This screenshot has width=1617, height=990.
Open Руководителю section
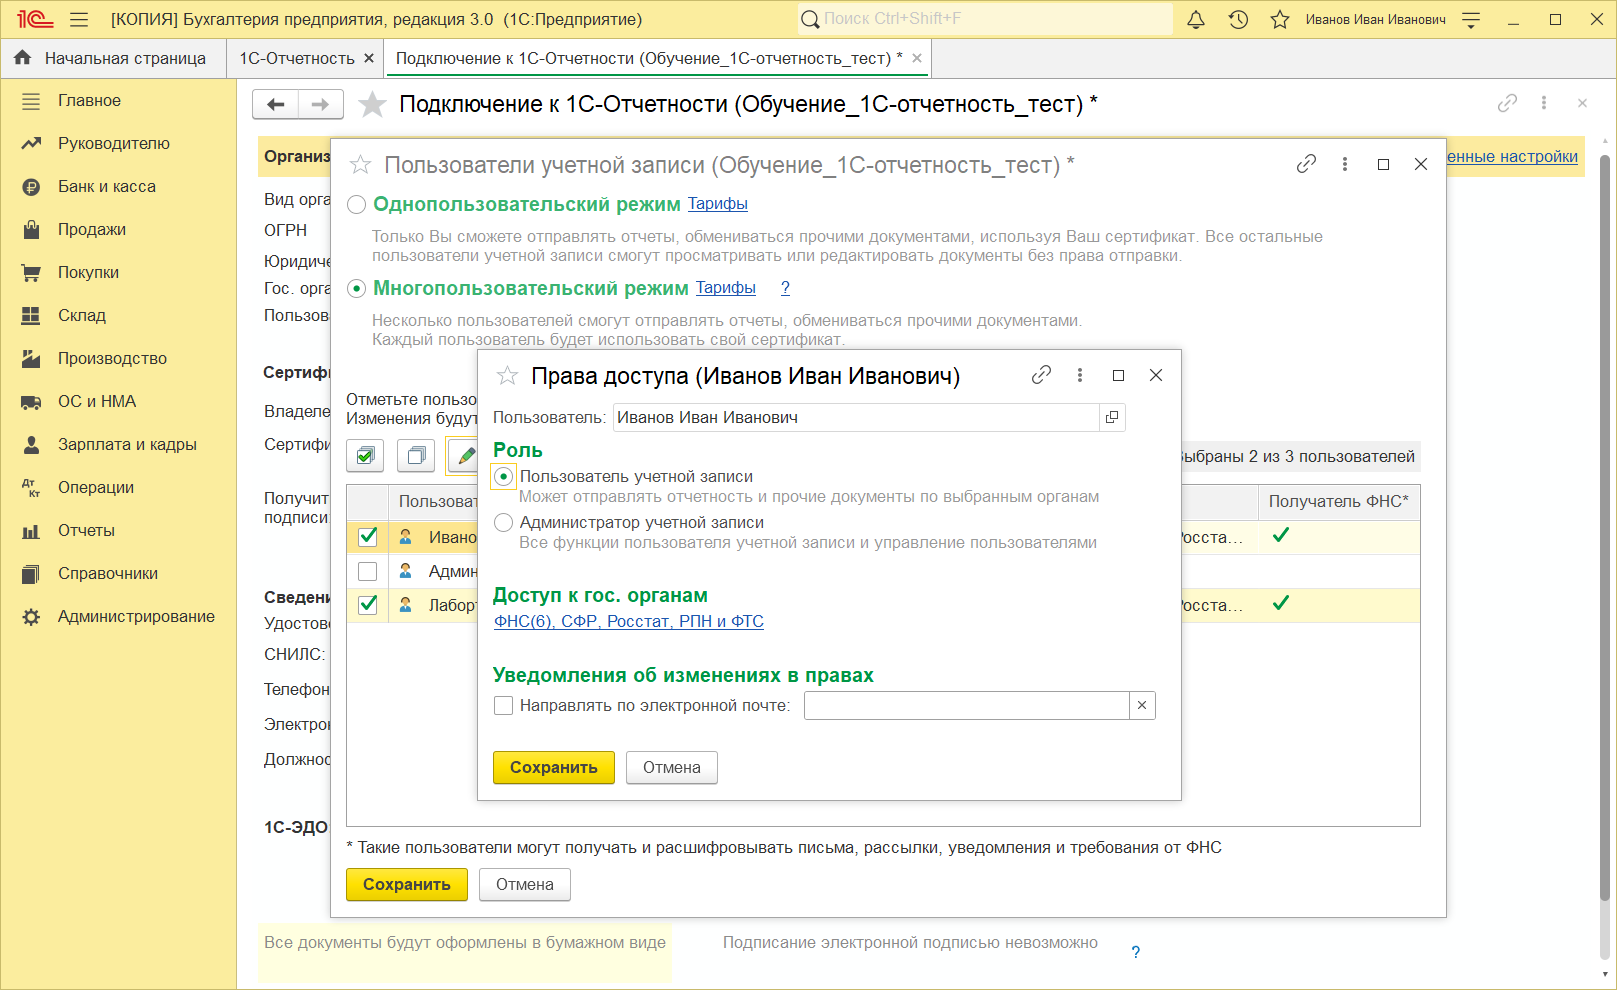tap(114, 143)
